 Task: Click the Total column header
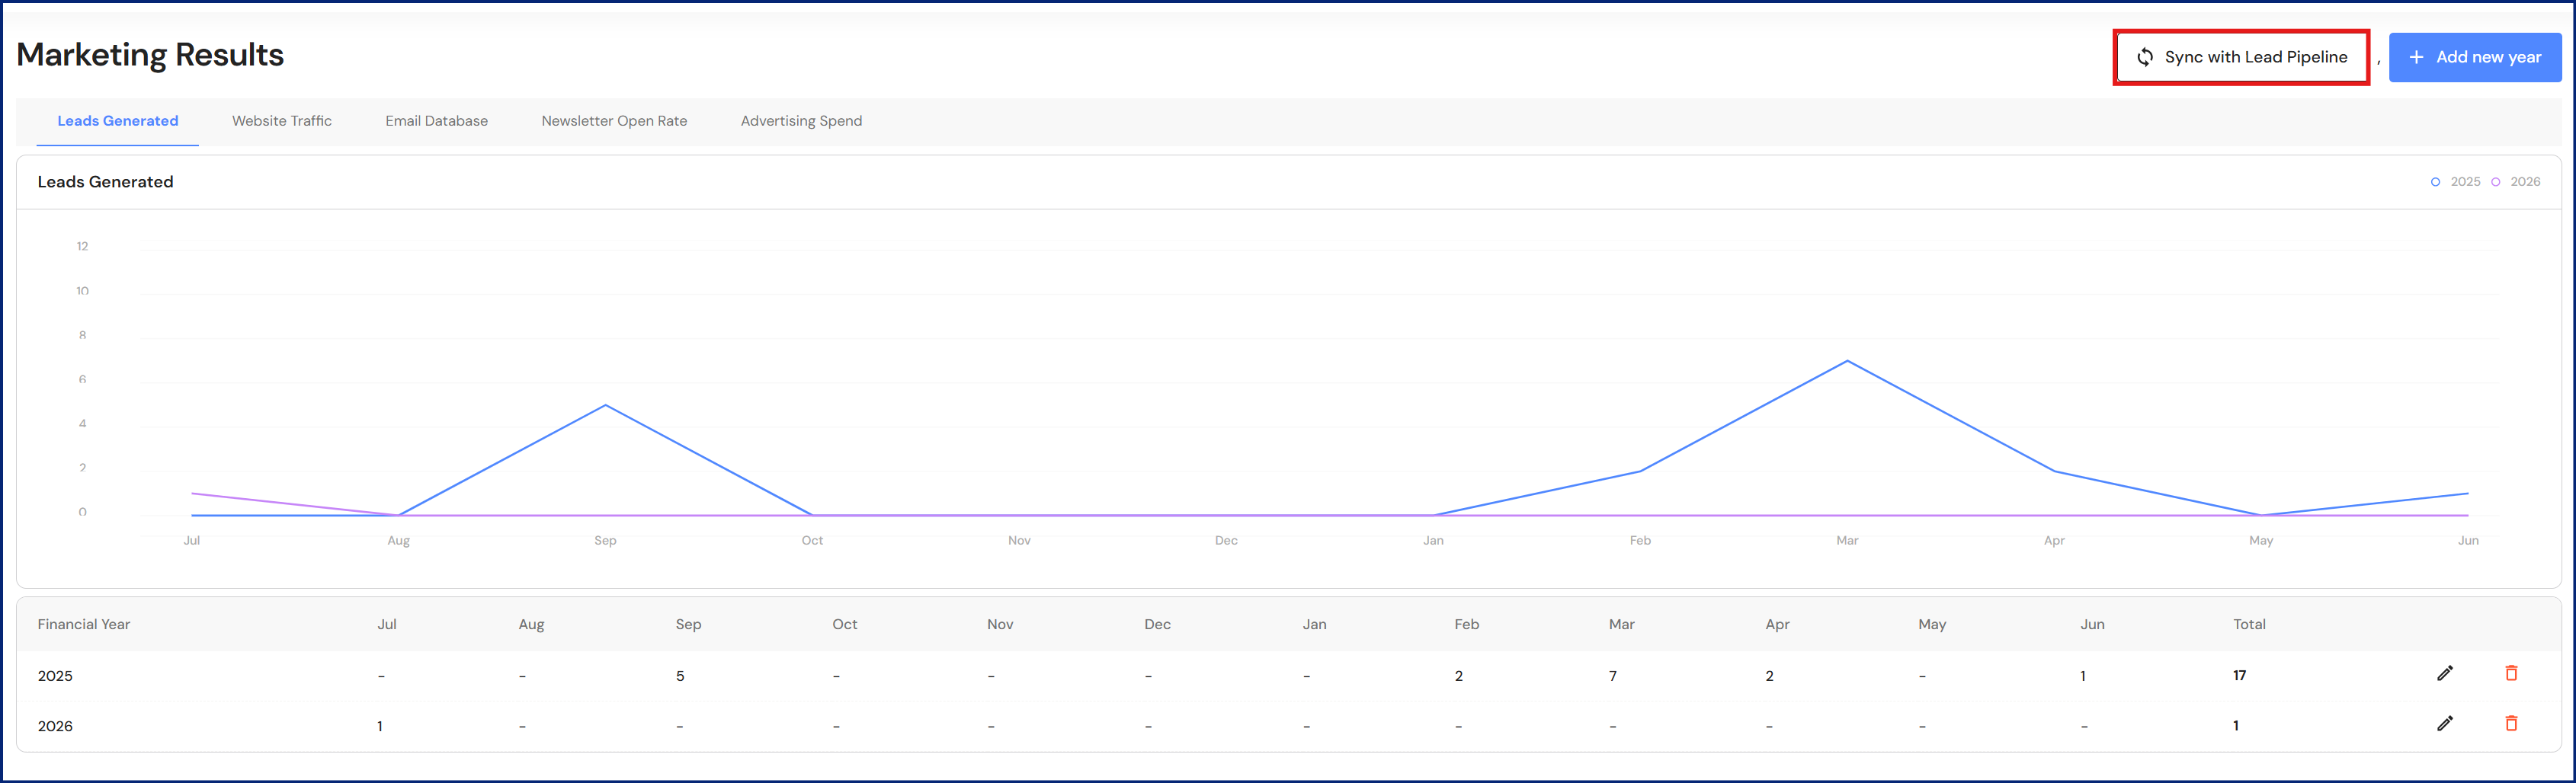click(2249, 625)
